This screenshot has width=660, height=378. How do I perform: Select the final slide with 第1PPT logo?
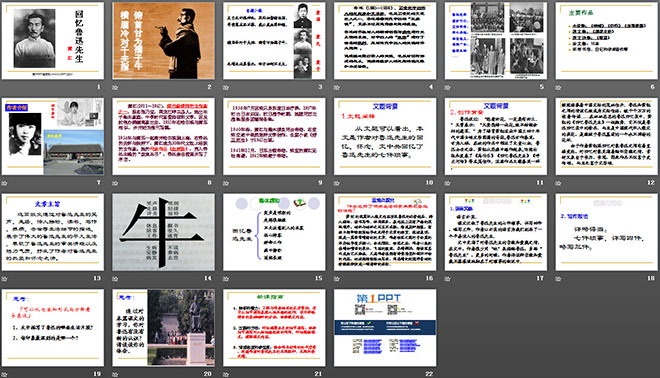385,327
